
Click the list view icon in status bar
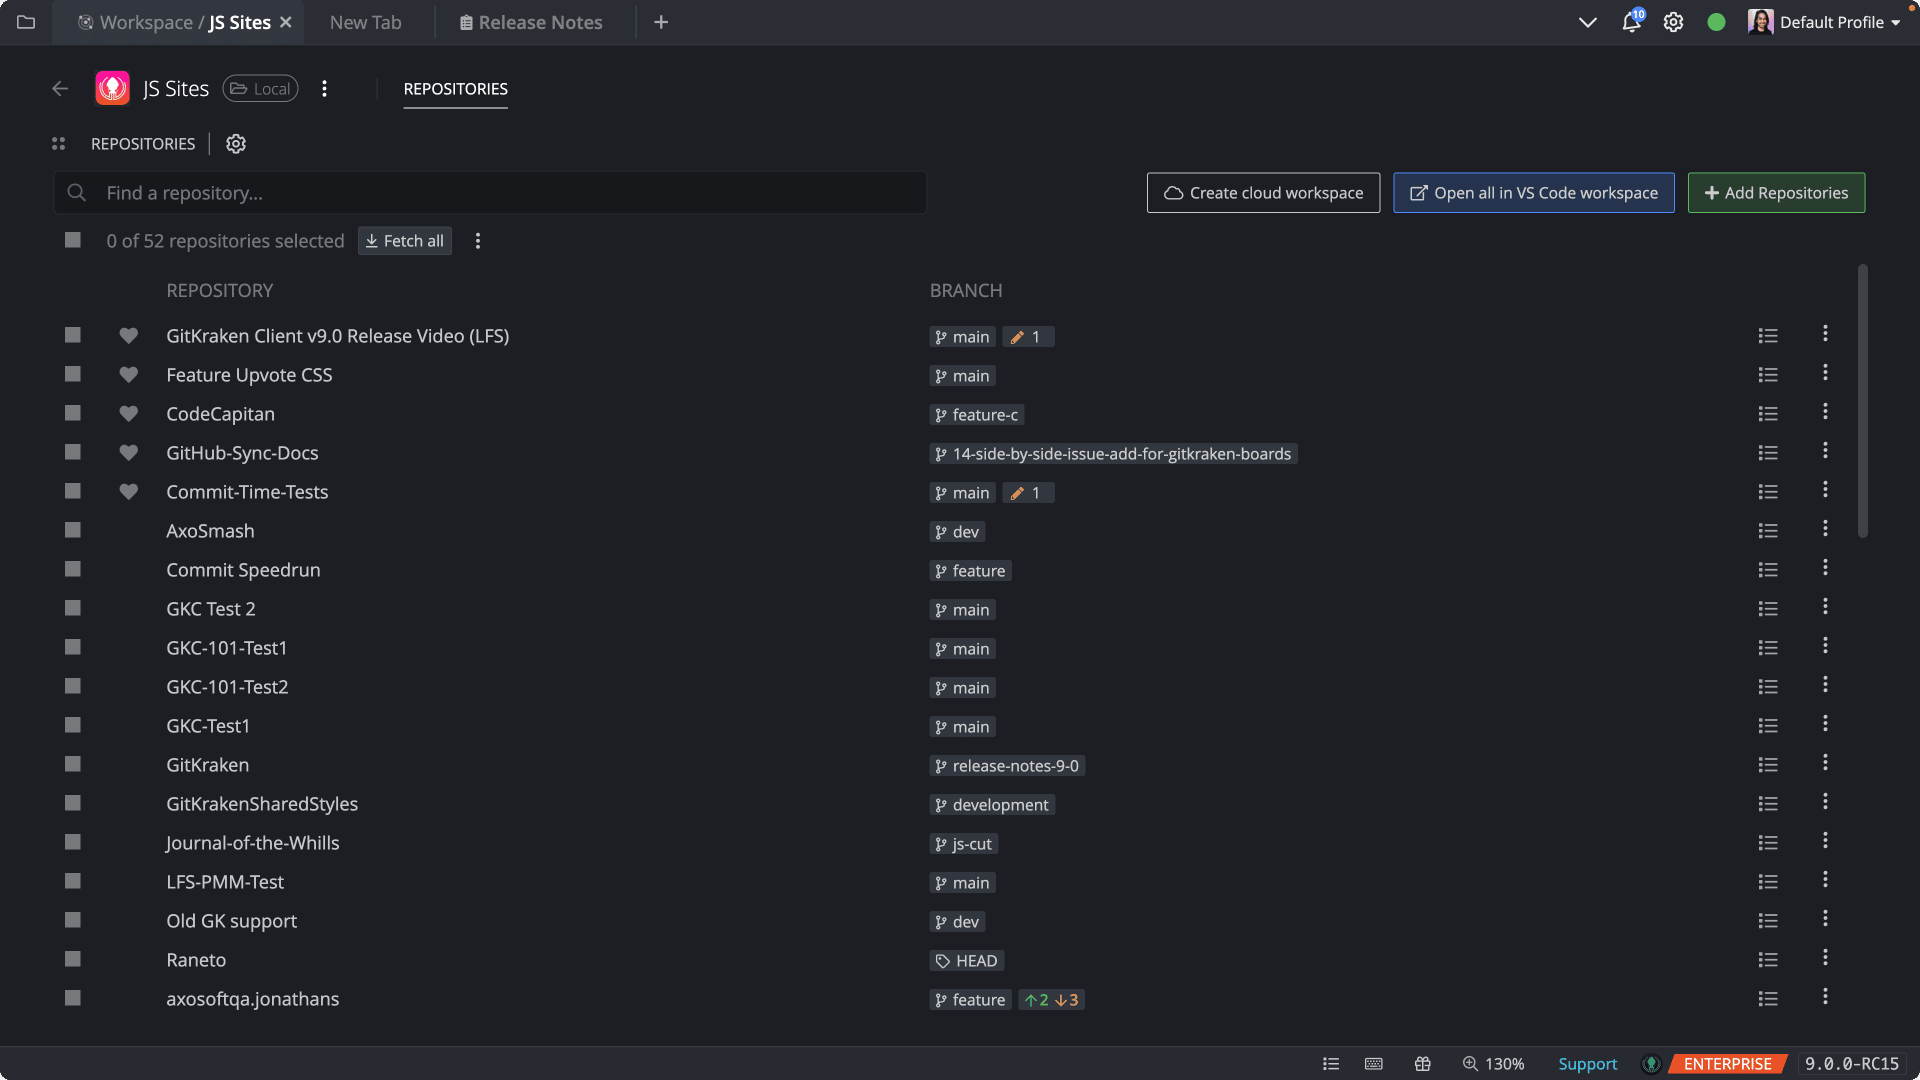point(1331,1064)
